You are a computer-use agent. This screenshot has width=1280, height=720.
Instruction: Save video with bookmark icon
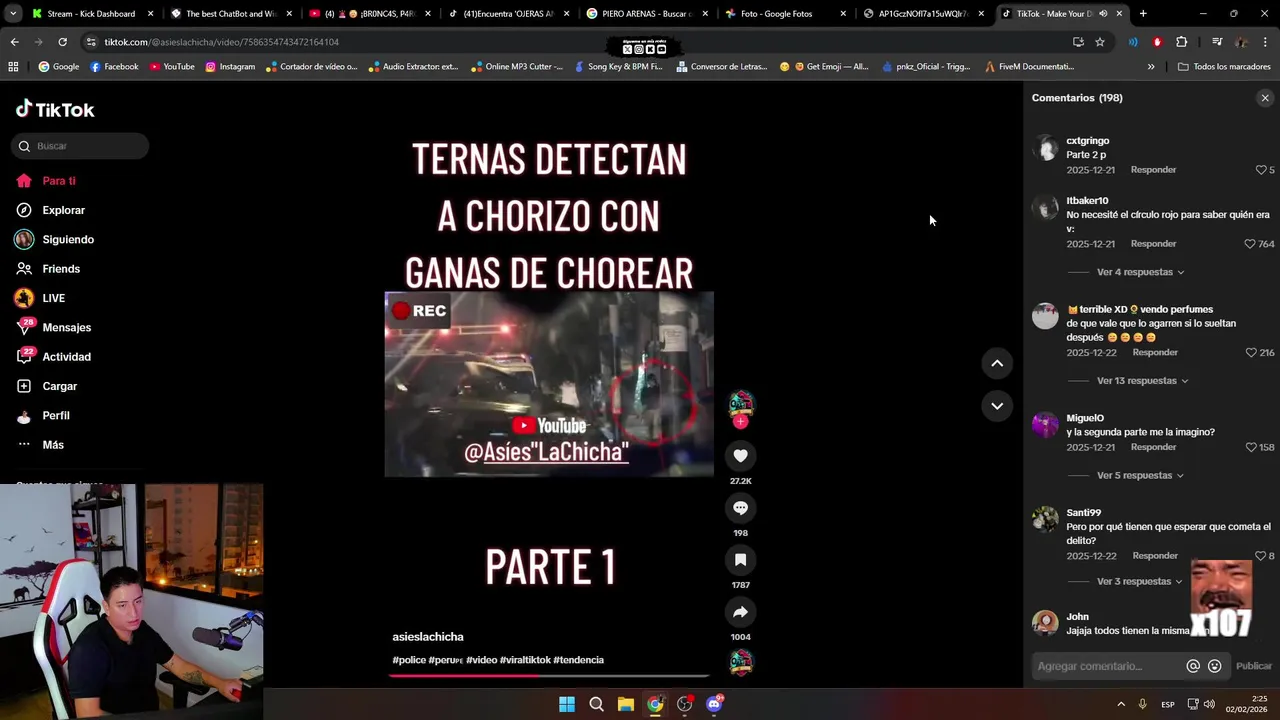[740, 560]
